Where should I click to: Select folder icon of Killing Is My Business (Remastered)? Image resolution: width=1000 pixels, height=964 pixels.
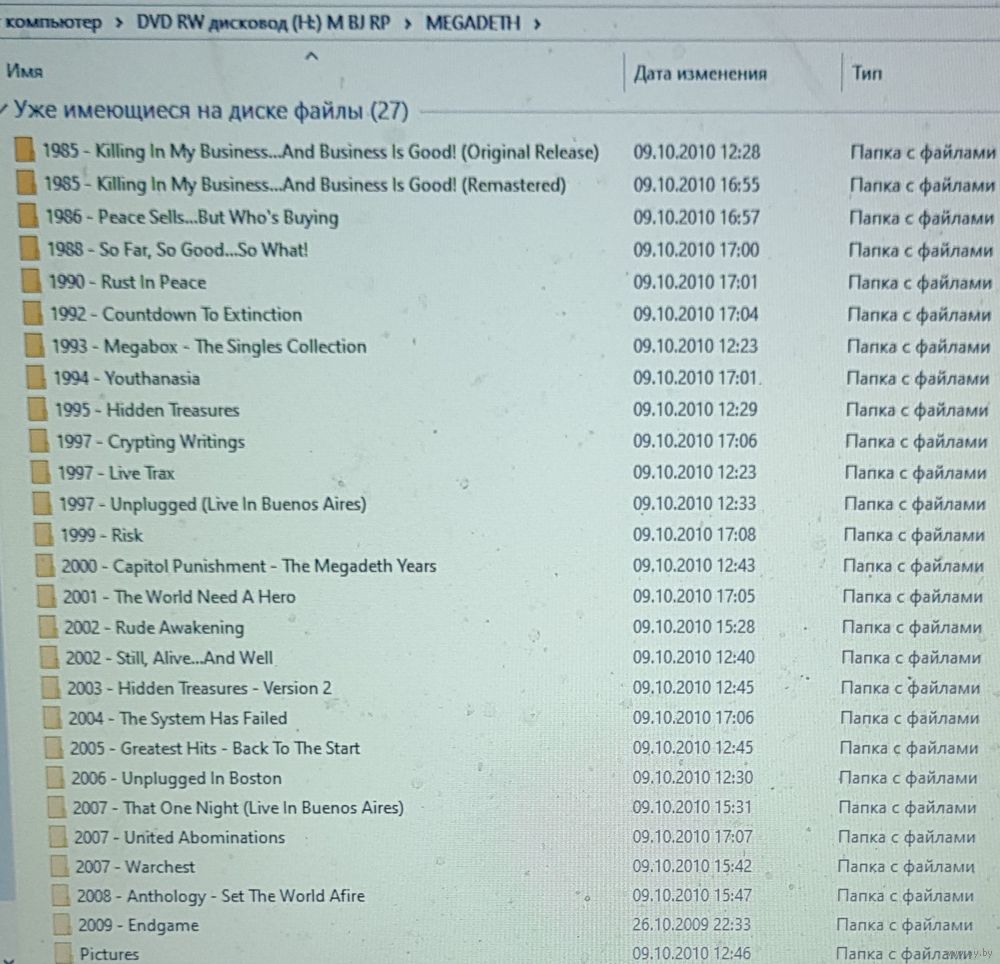[26, 182]
